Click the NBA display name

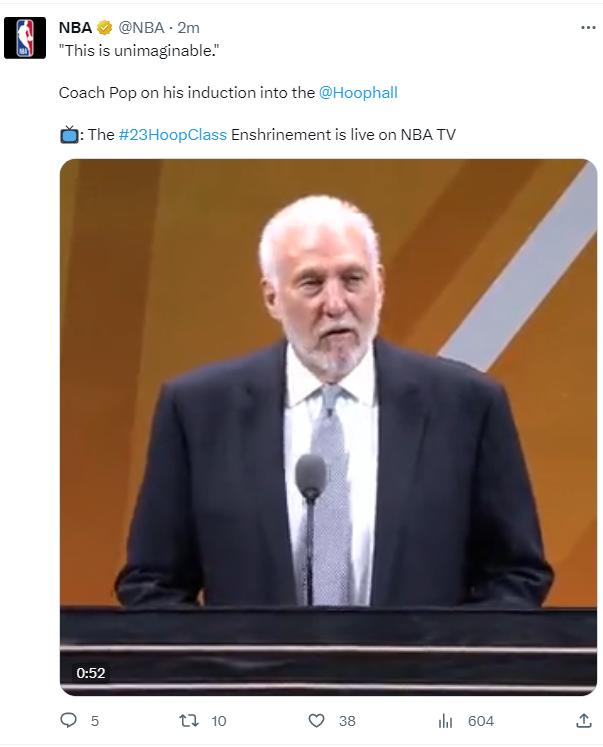(75, 28)
